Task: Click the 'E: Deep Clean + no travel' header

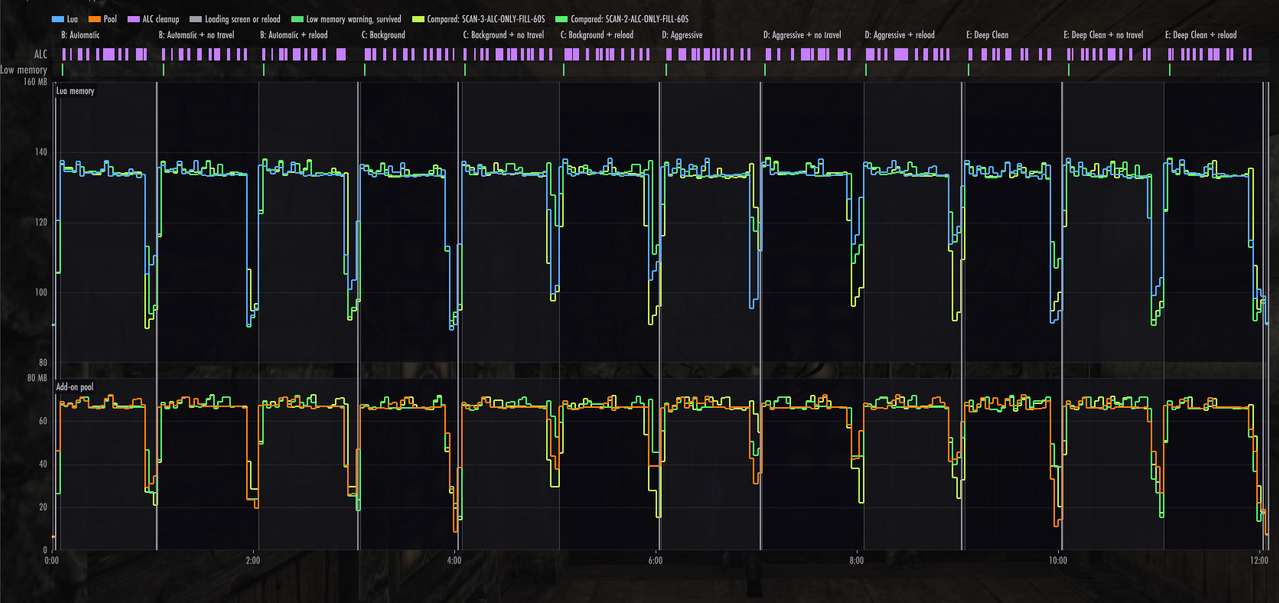Action: point(1104,35)
